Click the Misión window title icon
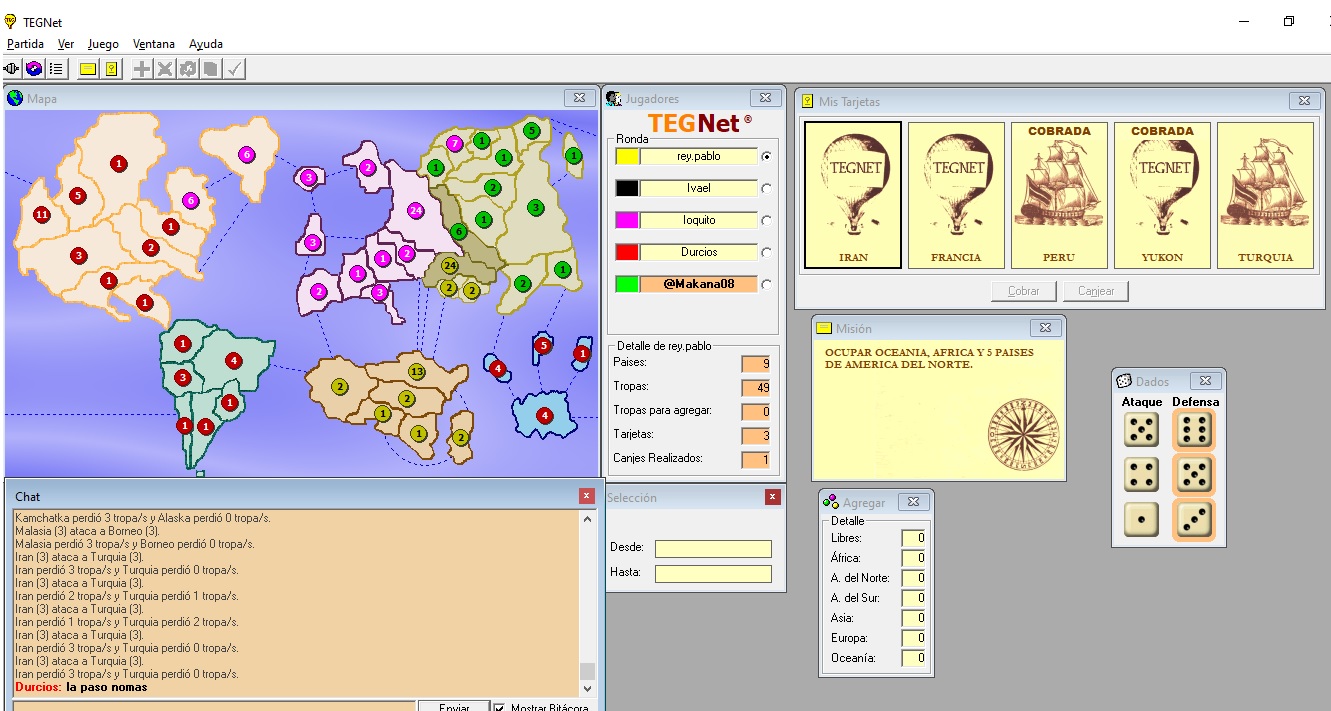This screenshot has height=711, width=1331. coord(824,328)
